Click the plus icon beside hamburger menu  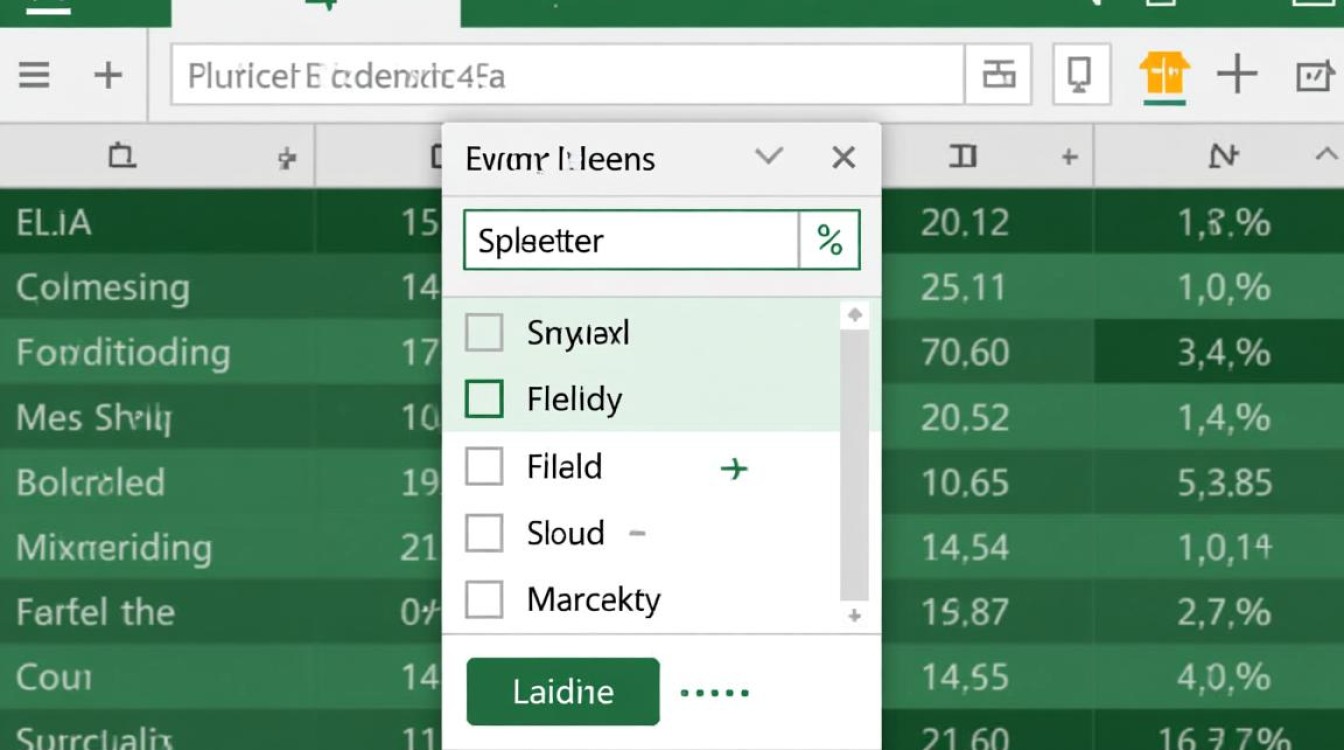point(107,75)
